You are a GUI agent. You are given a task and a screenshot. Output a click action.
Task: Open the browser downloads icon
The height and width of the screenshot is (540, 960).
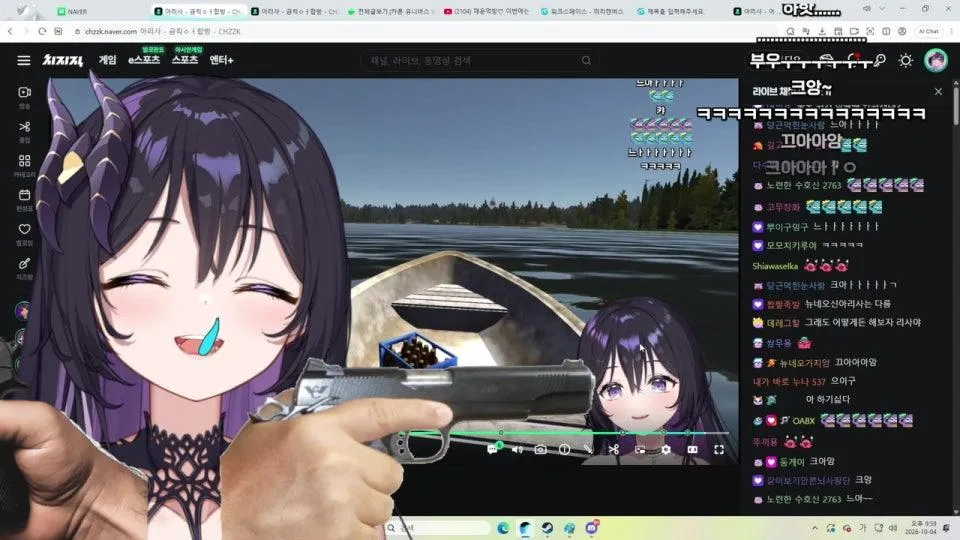coord(822,31)
